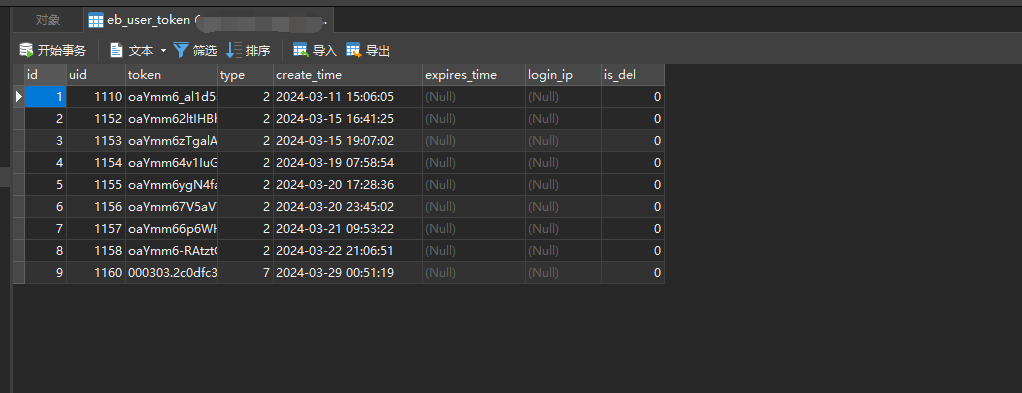The height and width of the screenshot is (393, 1022).
Task: Click the Sort (排序) icon
Action: 234,50
